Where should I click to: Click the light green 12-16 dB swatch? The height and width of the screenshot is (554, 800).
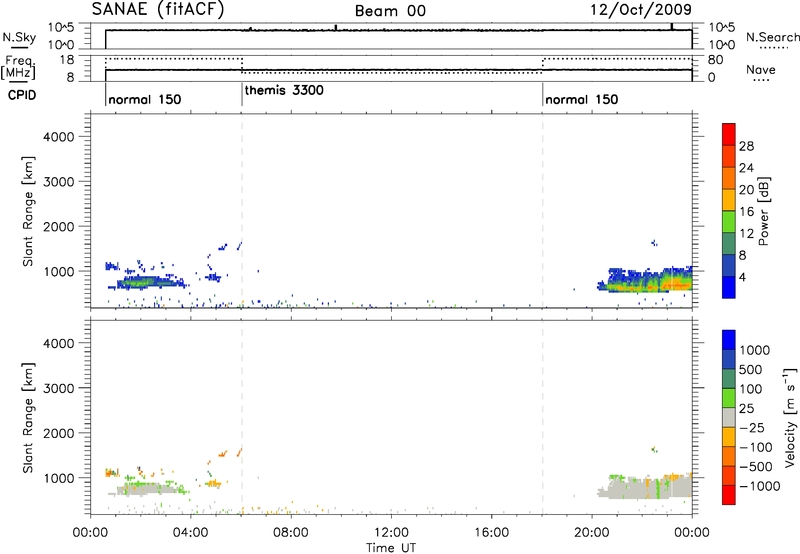coord(729,221)
